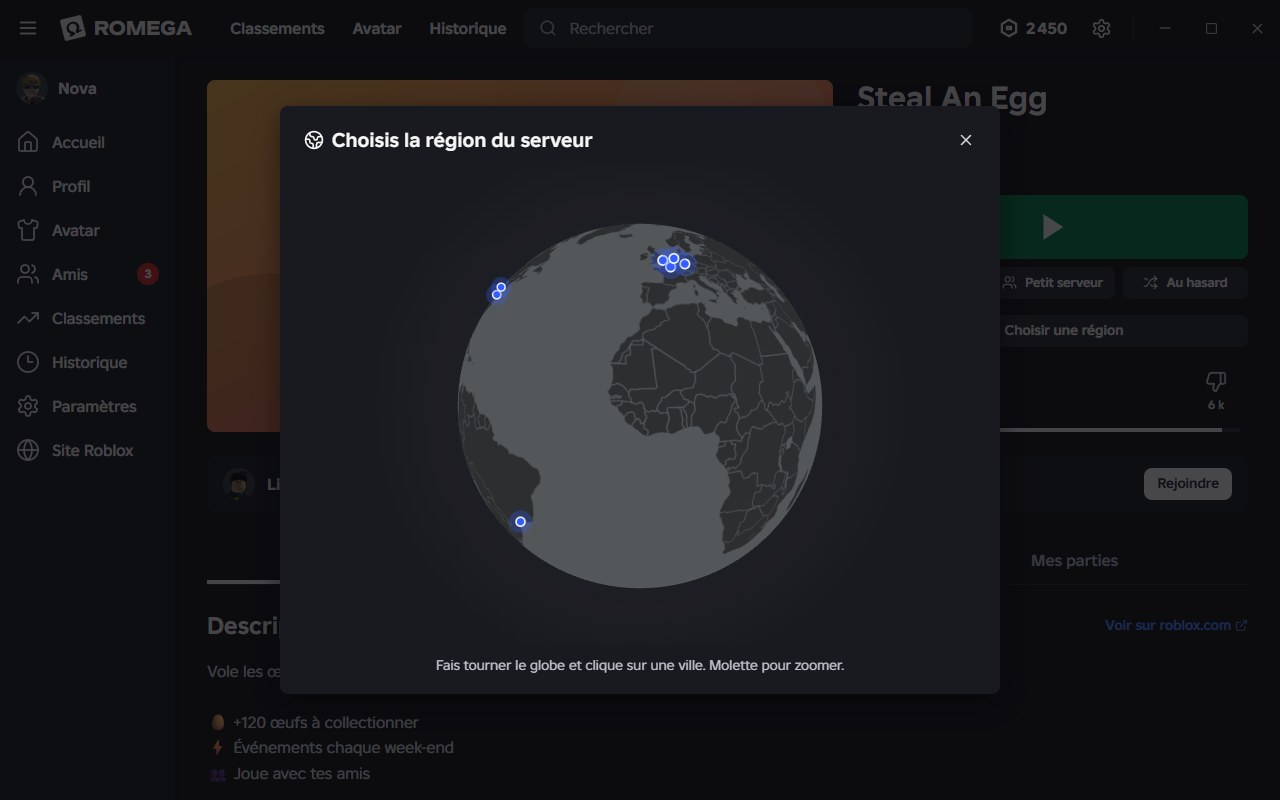Open the hamburger menu
1280x800 pixels.
click(x=28, y=29)
